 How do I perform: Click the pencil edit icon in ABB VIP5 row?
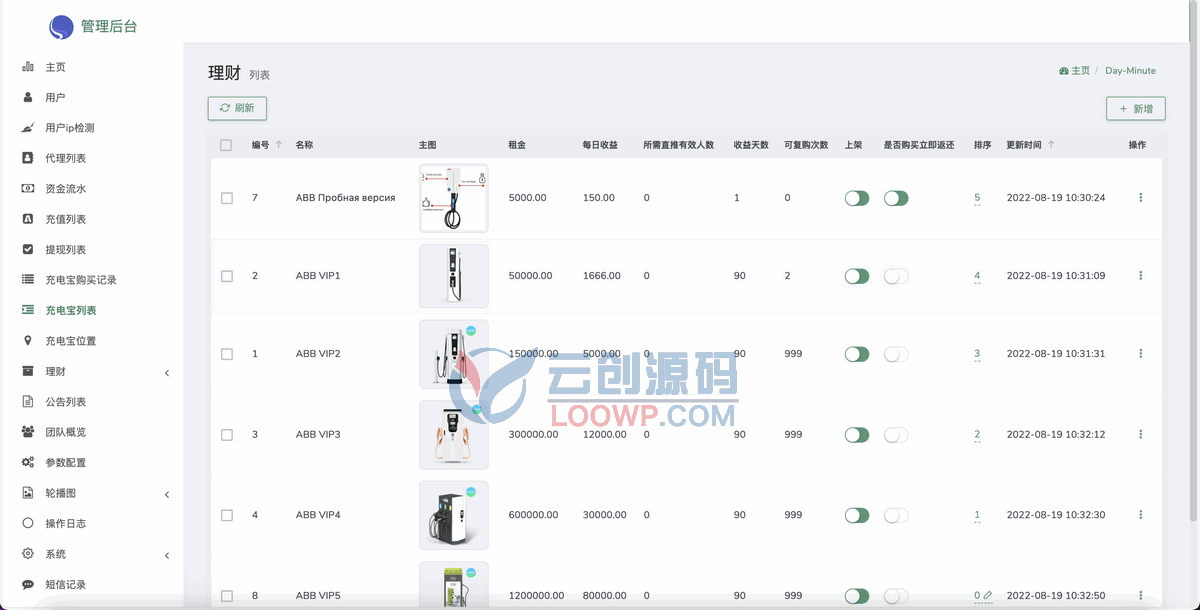pos(988,595)
